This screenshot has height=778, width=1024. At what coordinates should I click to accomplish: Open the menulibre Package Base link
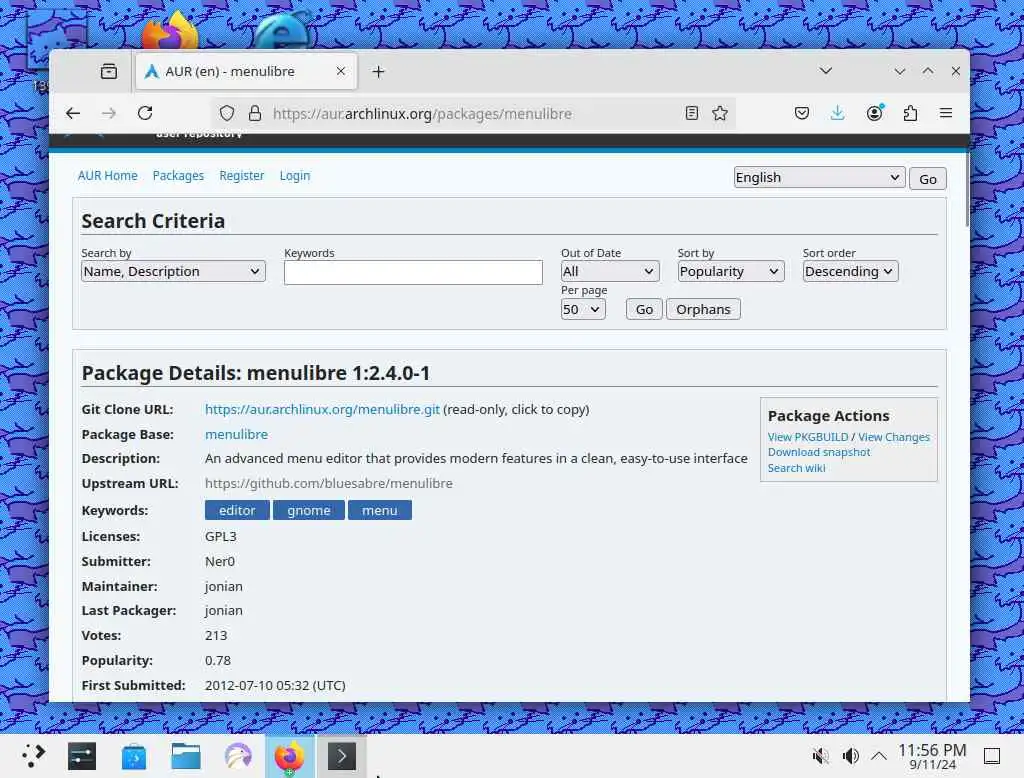(x=236, y=434)
